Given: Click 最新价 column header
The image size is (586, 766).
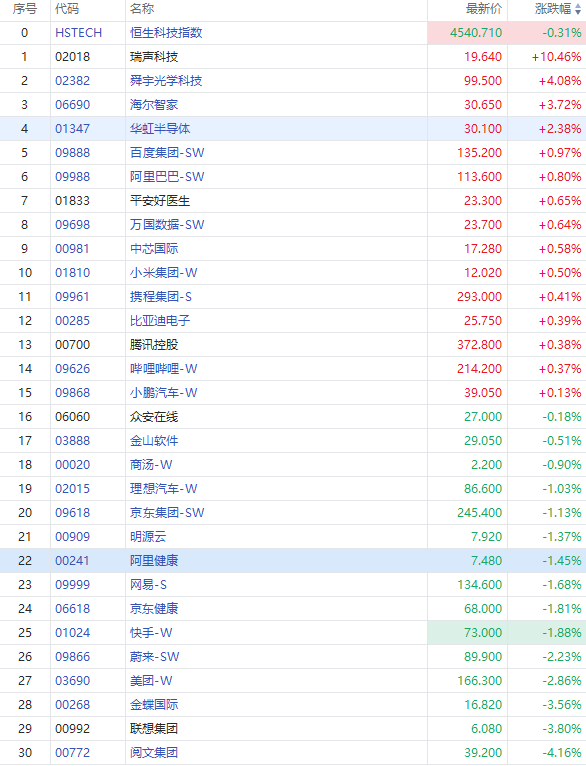Looking at the screenshot, I should (x=483, y=9).
